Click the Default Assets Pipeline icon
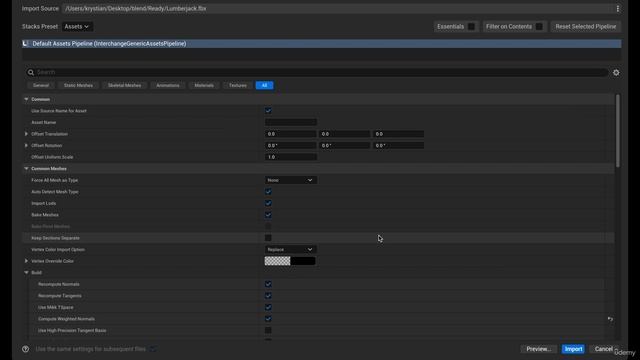Image resolution: width=640 pixels, height=360 pixels. click(26, 44)
